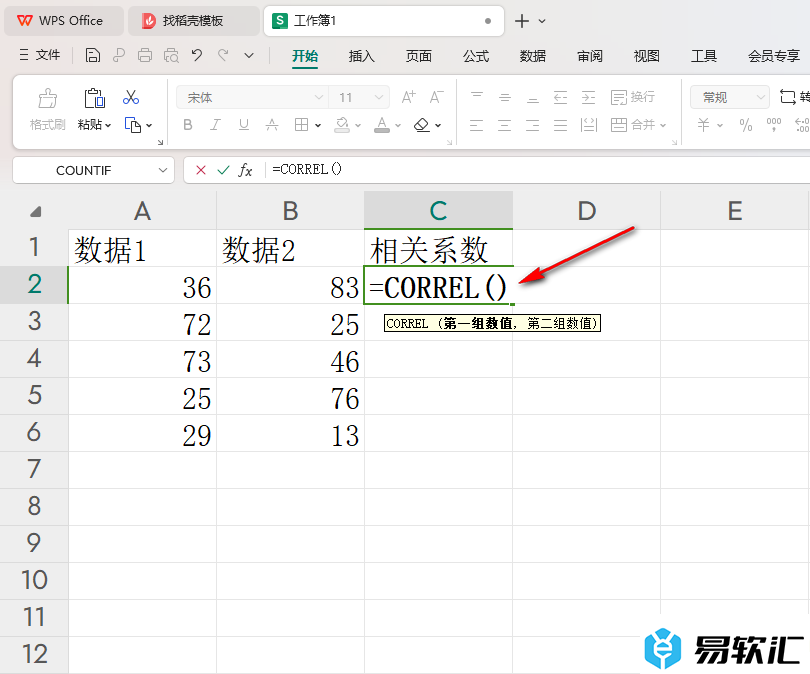Open the 找稻壳模板 tab
Screen dimensions: 810x674
(x=193, y=21)
